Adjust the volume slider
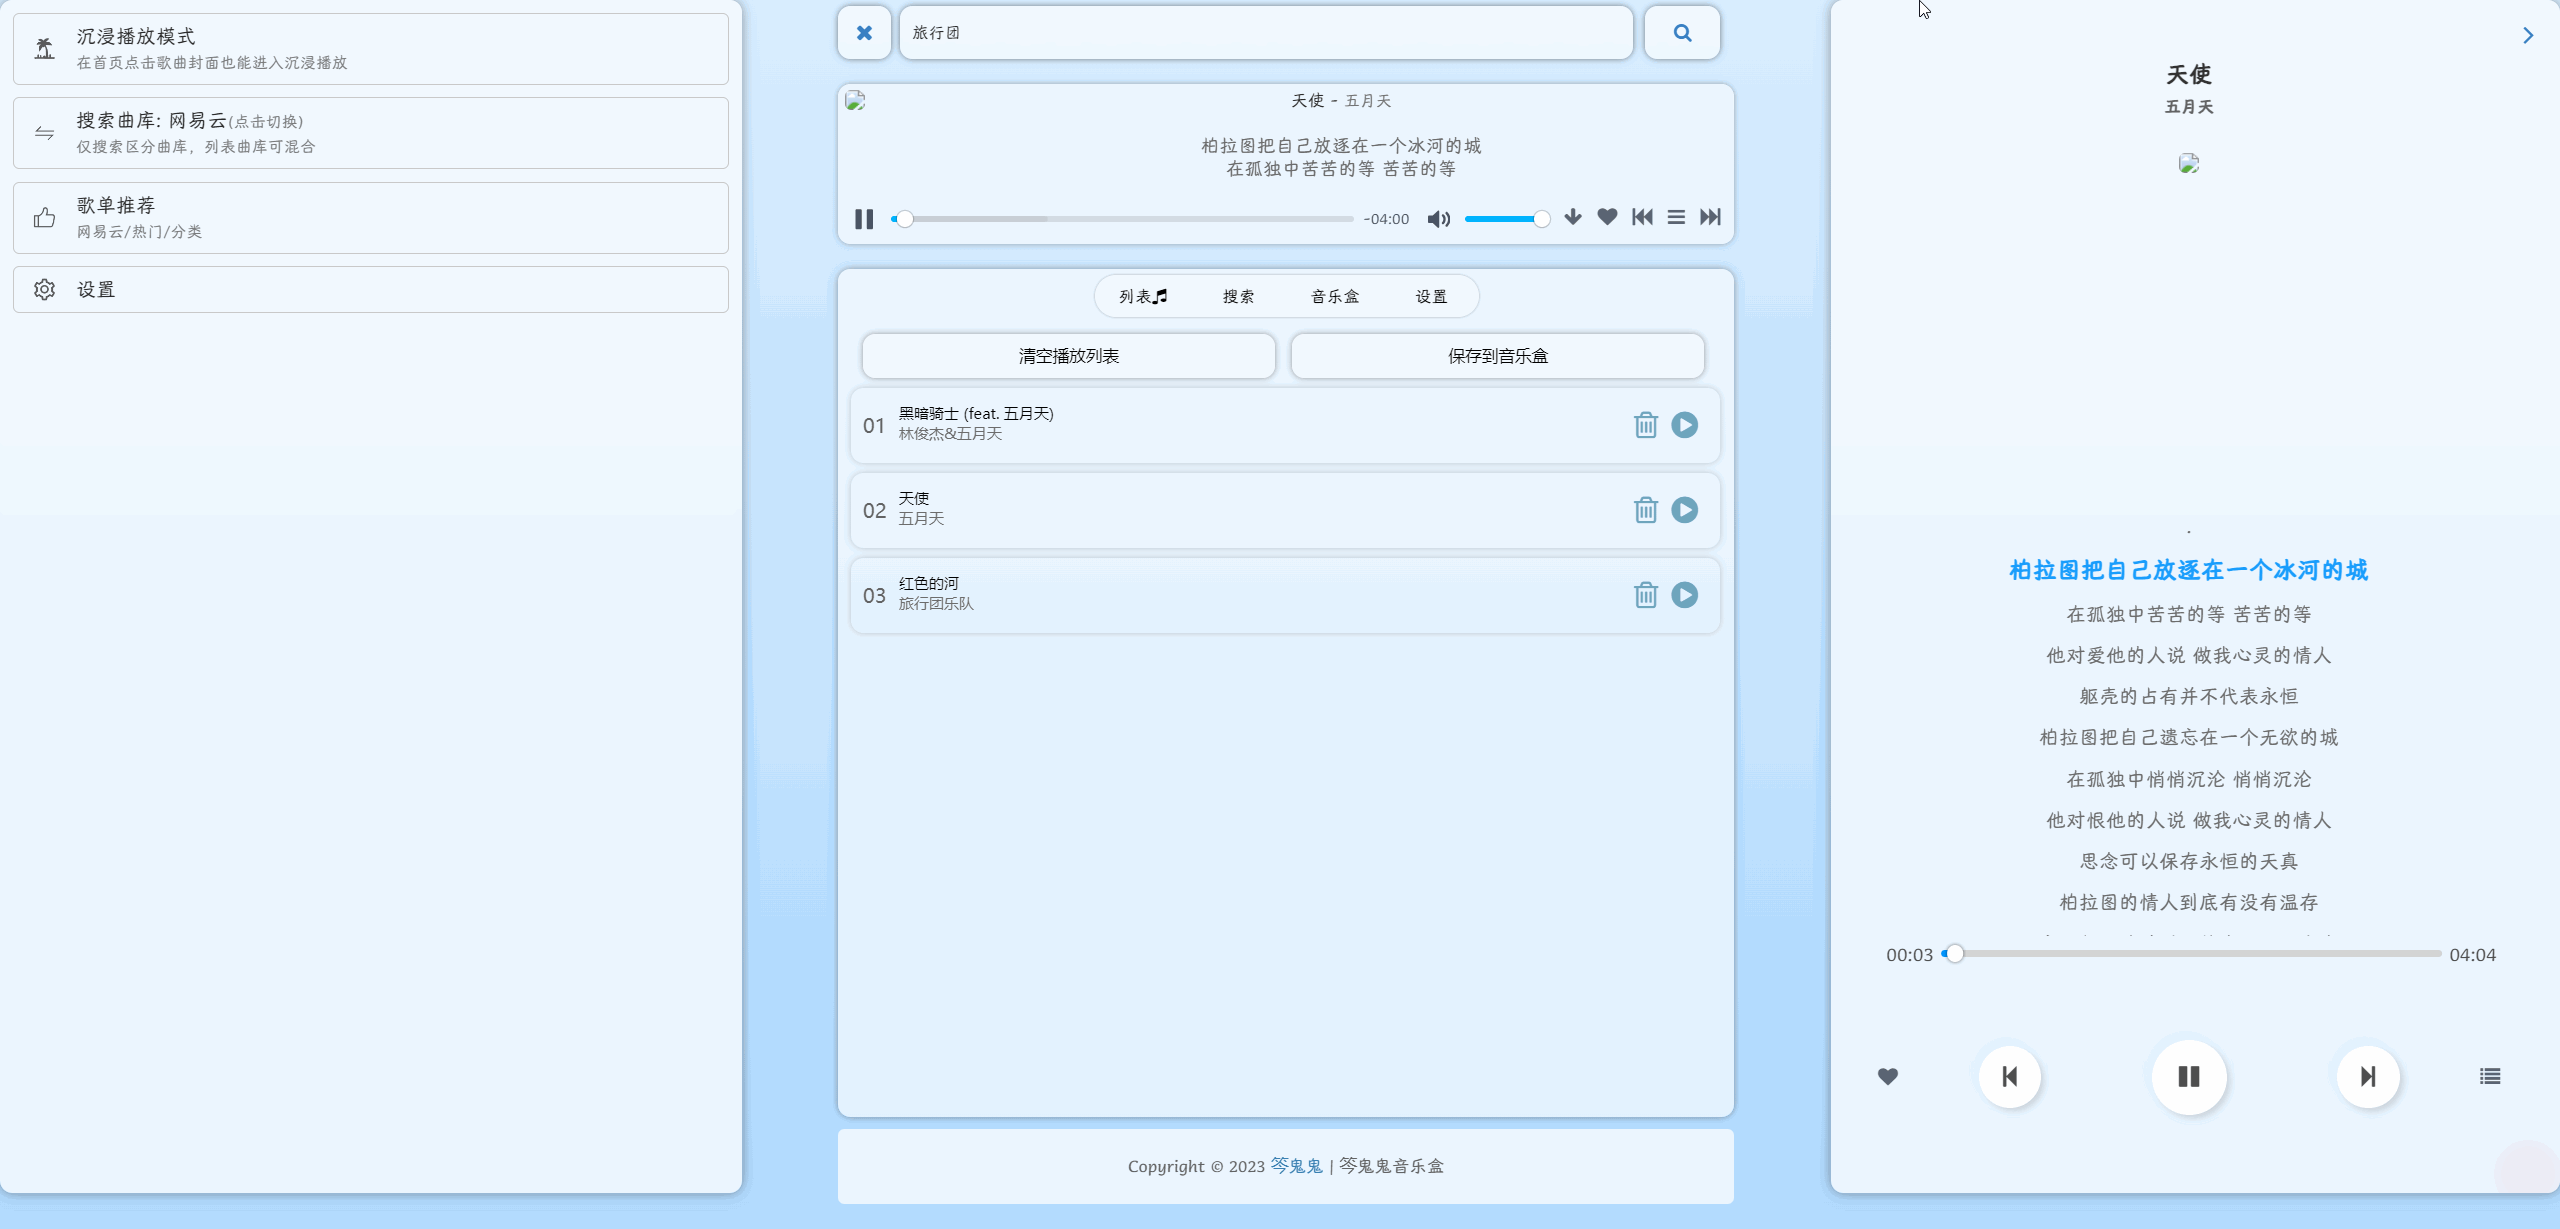The image size is (2560, 1229). (x=1507, y=218)
